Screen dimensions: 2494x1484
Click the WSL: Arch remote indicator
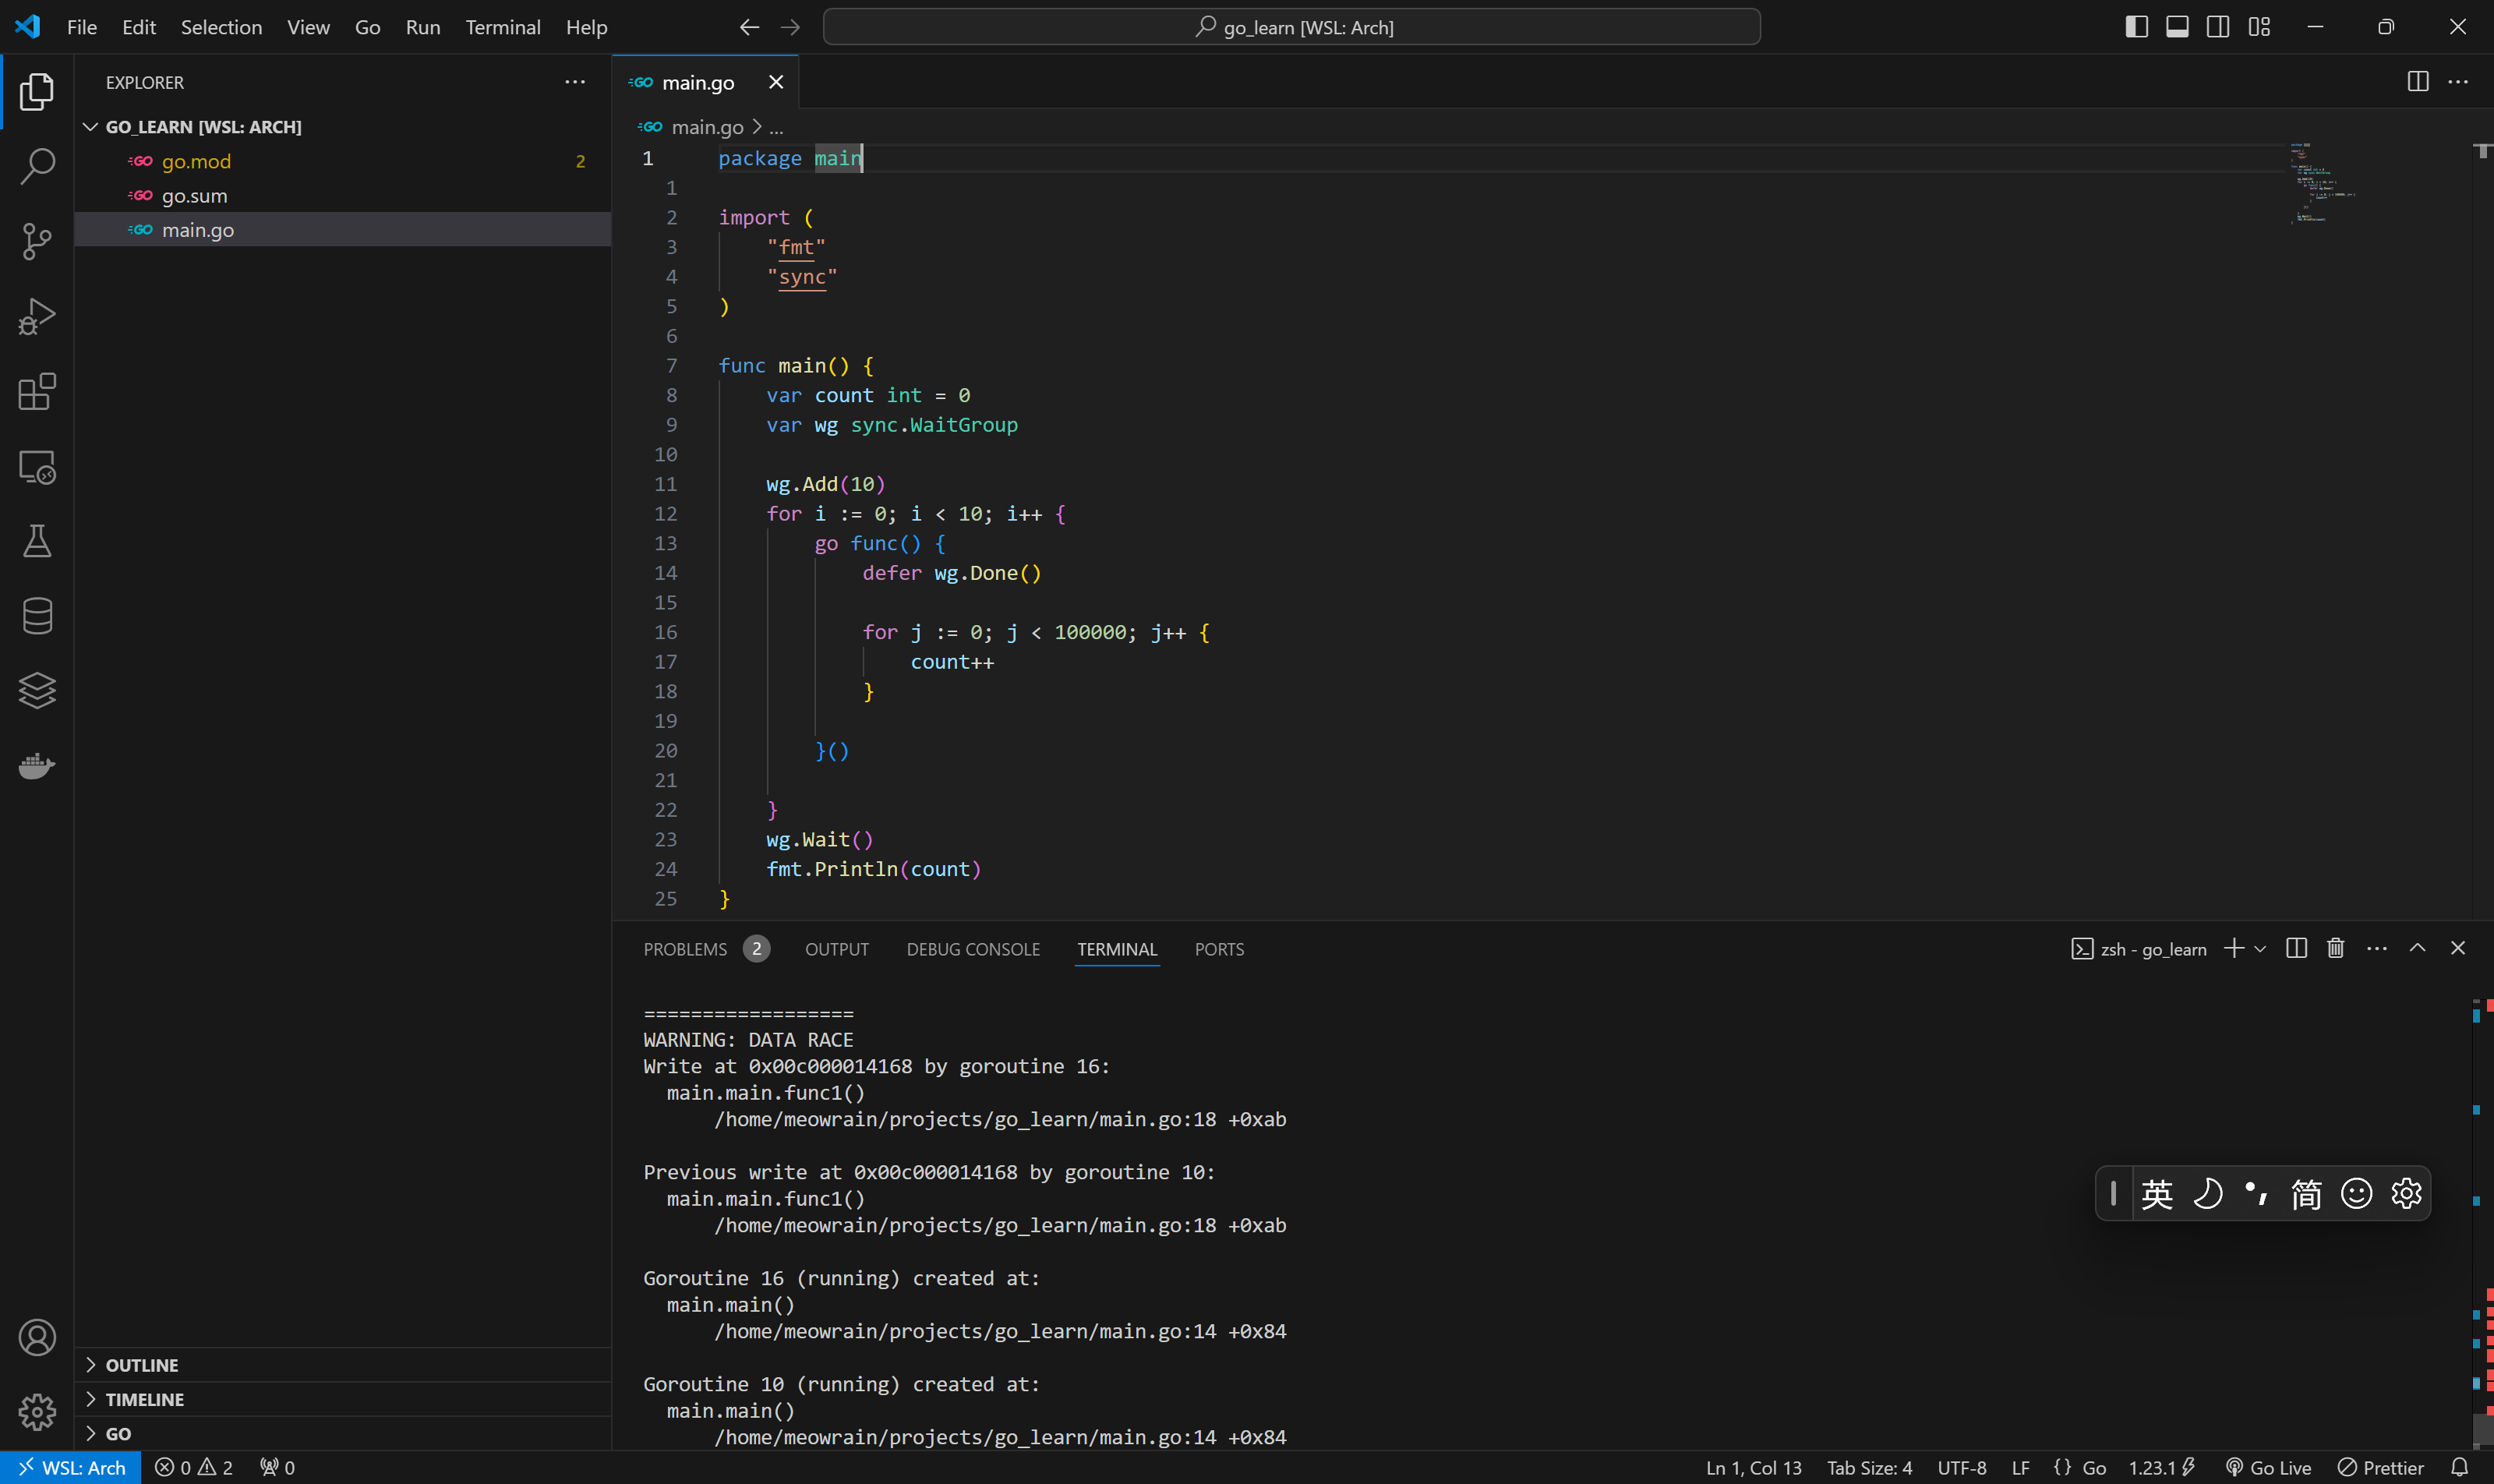click(71, 1467)
